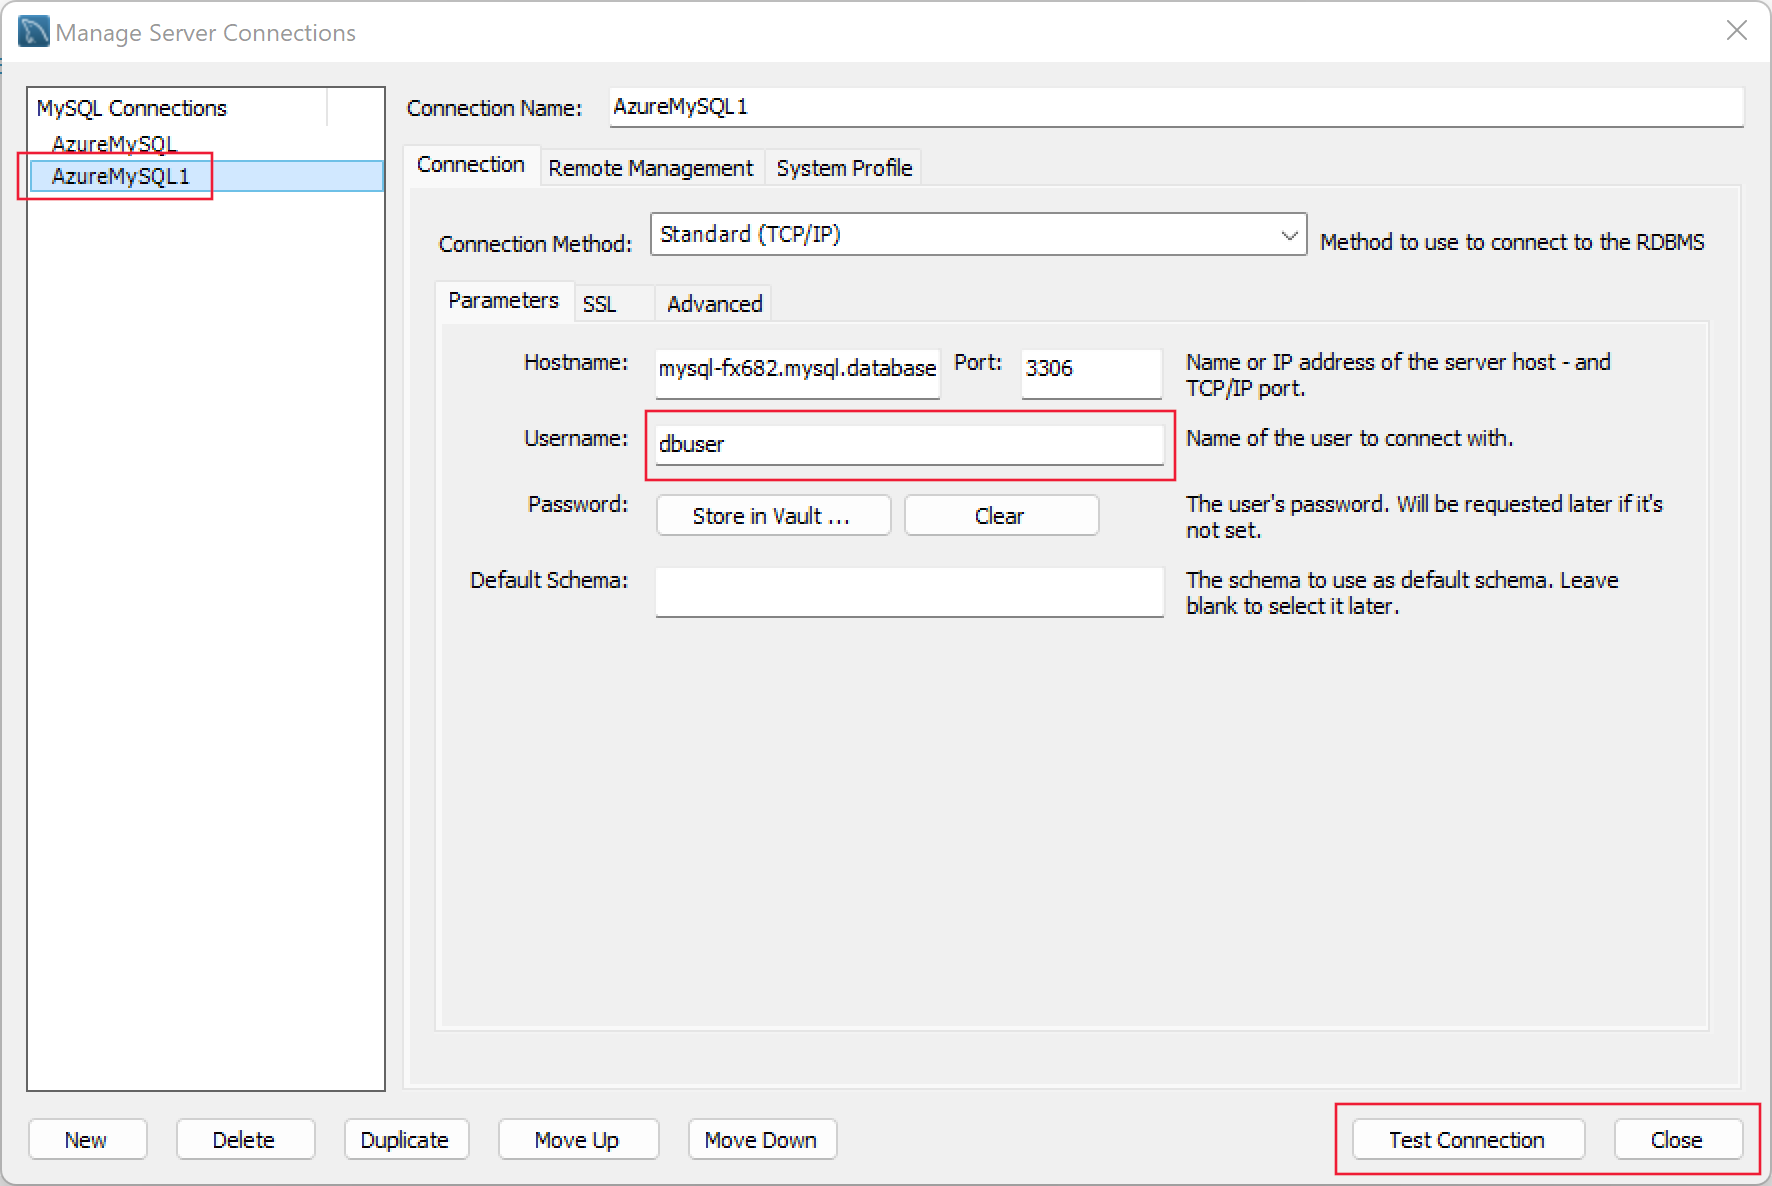1772x1186 pixels.
Task: Click into the Default Schema field
Action: tap(909, 592)
